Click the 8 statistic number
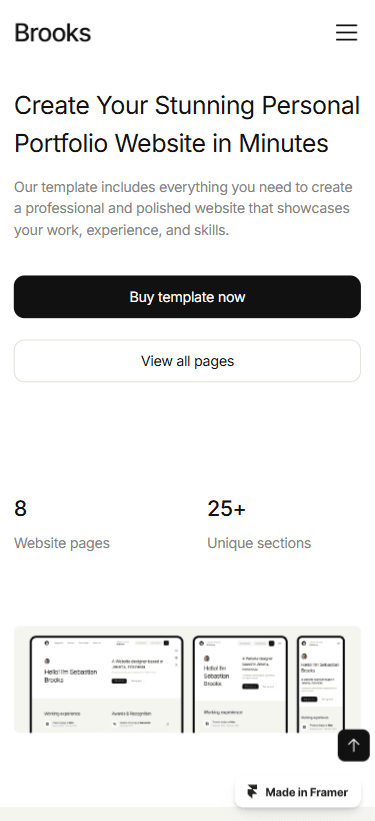Screen dimensions: 375x821 pyautogui.click(x=20, y=508)
